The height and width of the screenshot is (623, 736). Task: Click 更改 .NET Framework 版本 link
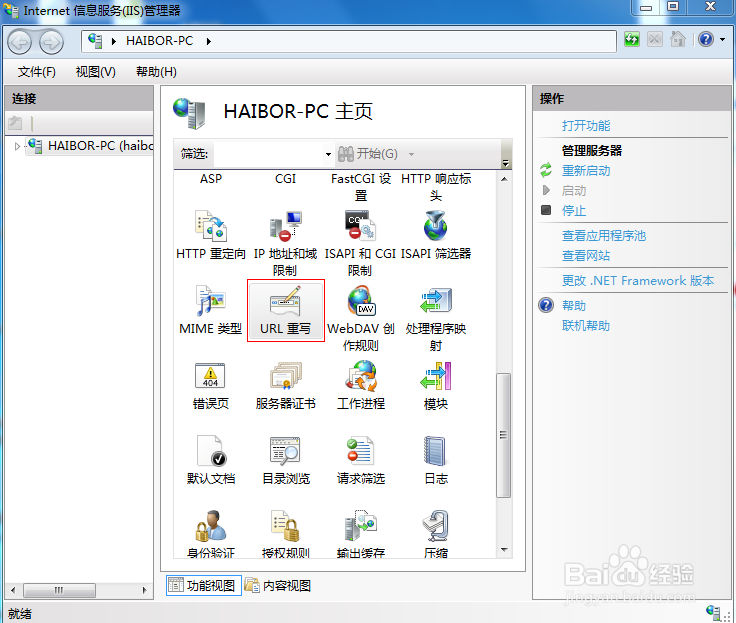(638, 281)
